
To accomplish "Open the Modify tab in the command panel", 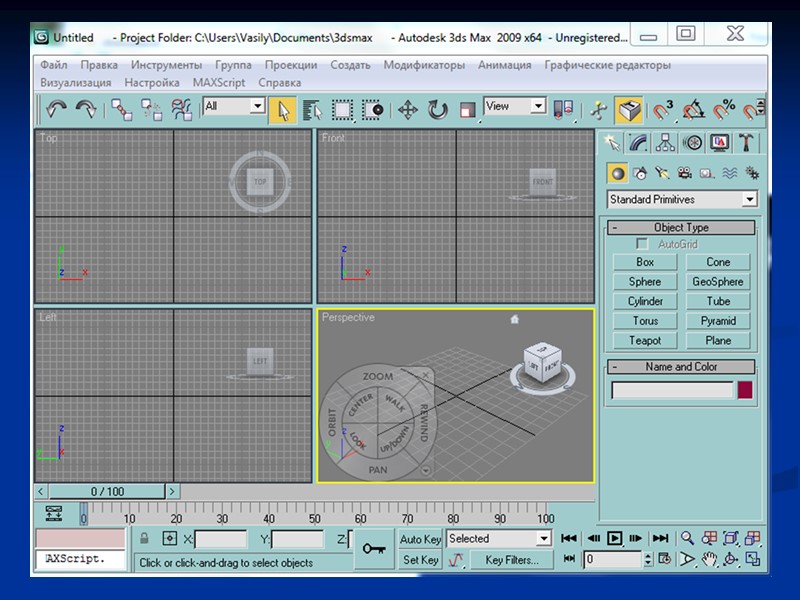I will coord(638,143).
